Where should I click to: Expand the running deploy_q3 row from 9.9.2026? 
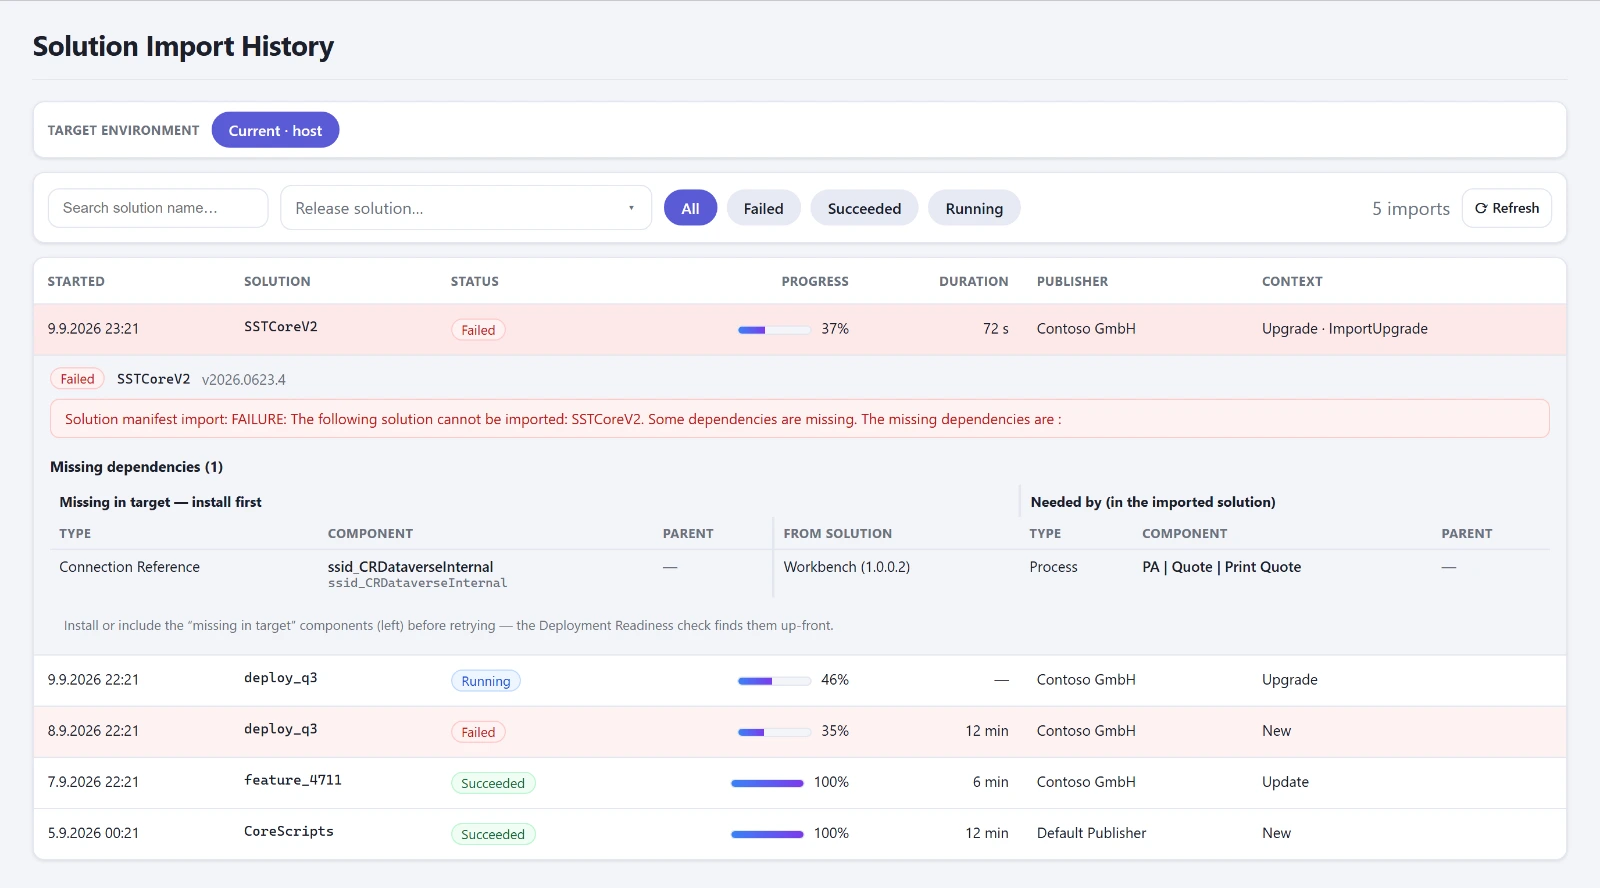tap(800, 680)
